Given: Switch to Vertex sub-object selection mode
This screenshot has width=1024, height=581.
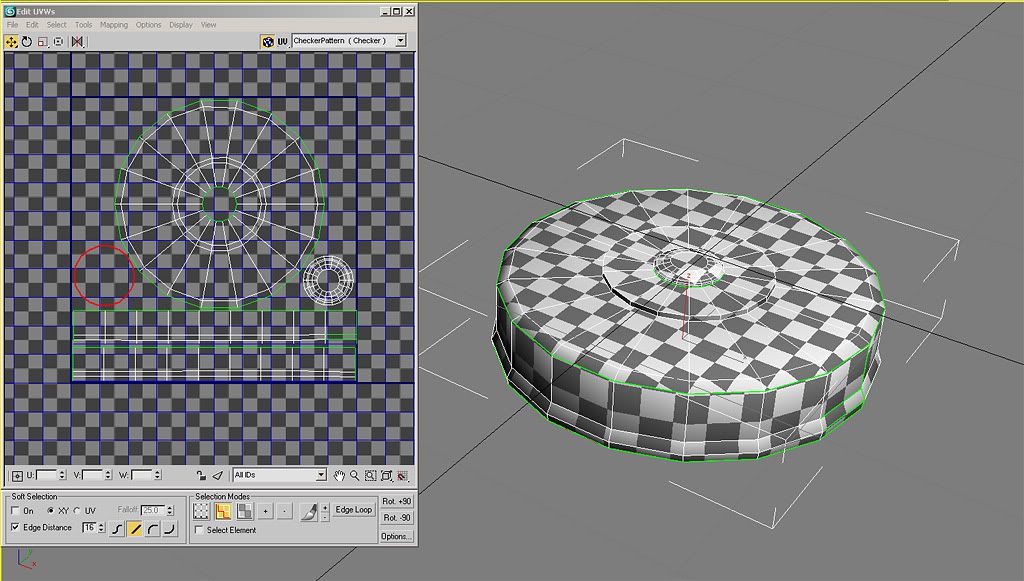Looking at the screenshot, I should point(202,510).
